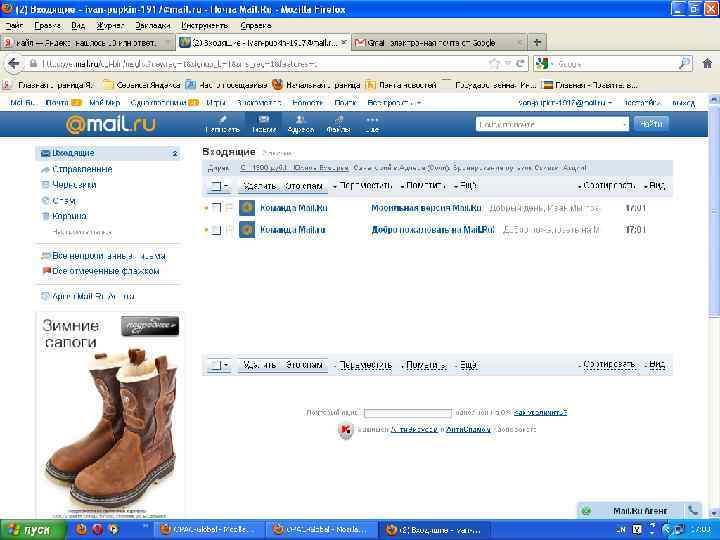
Task: Tick the select-all checkbox in top toolbar
Action: click(x=215, y=186)
